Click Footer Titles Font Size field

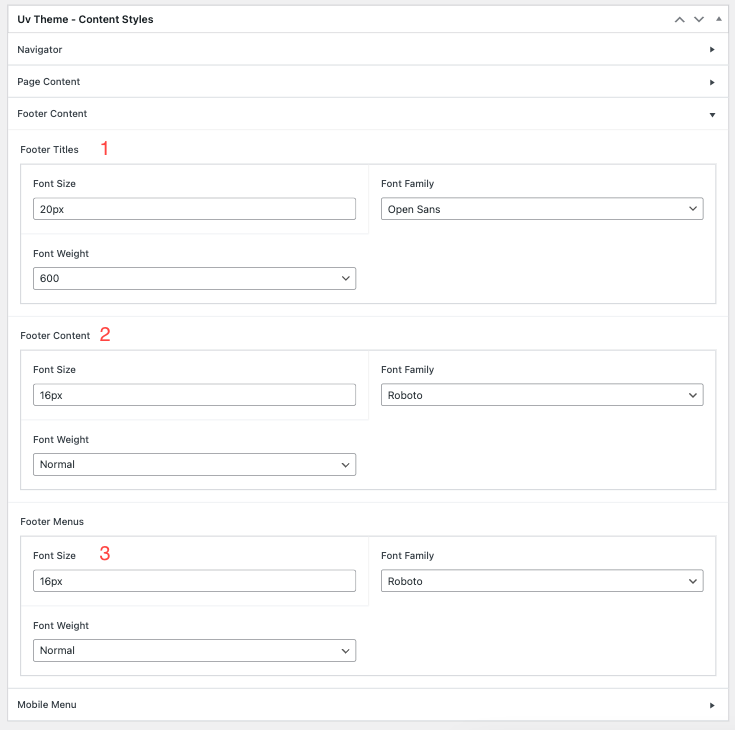(x=194, y=209)
